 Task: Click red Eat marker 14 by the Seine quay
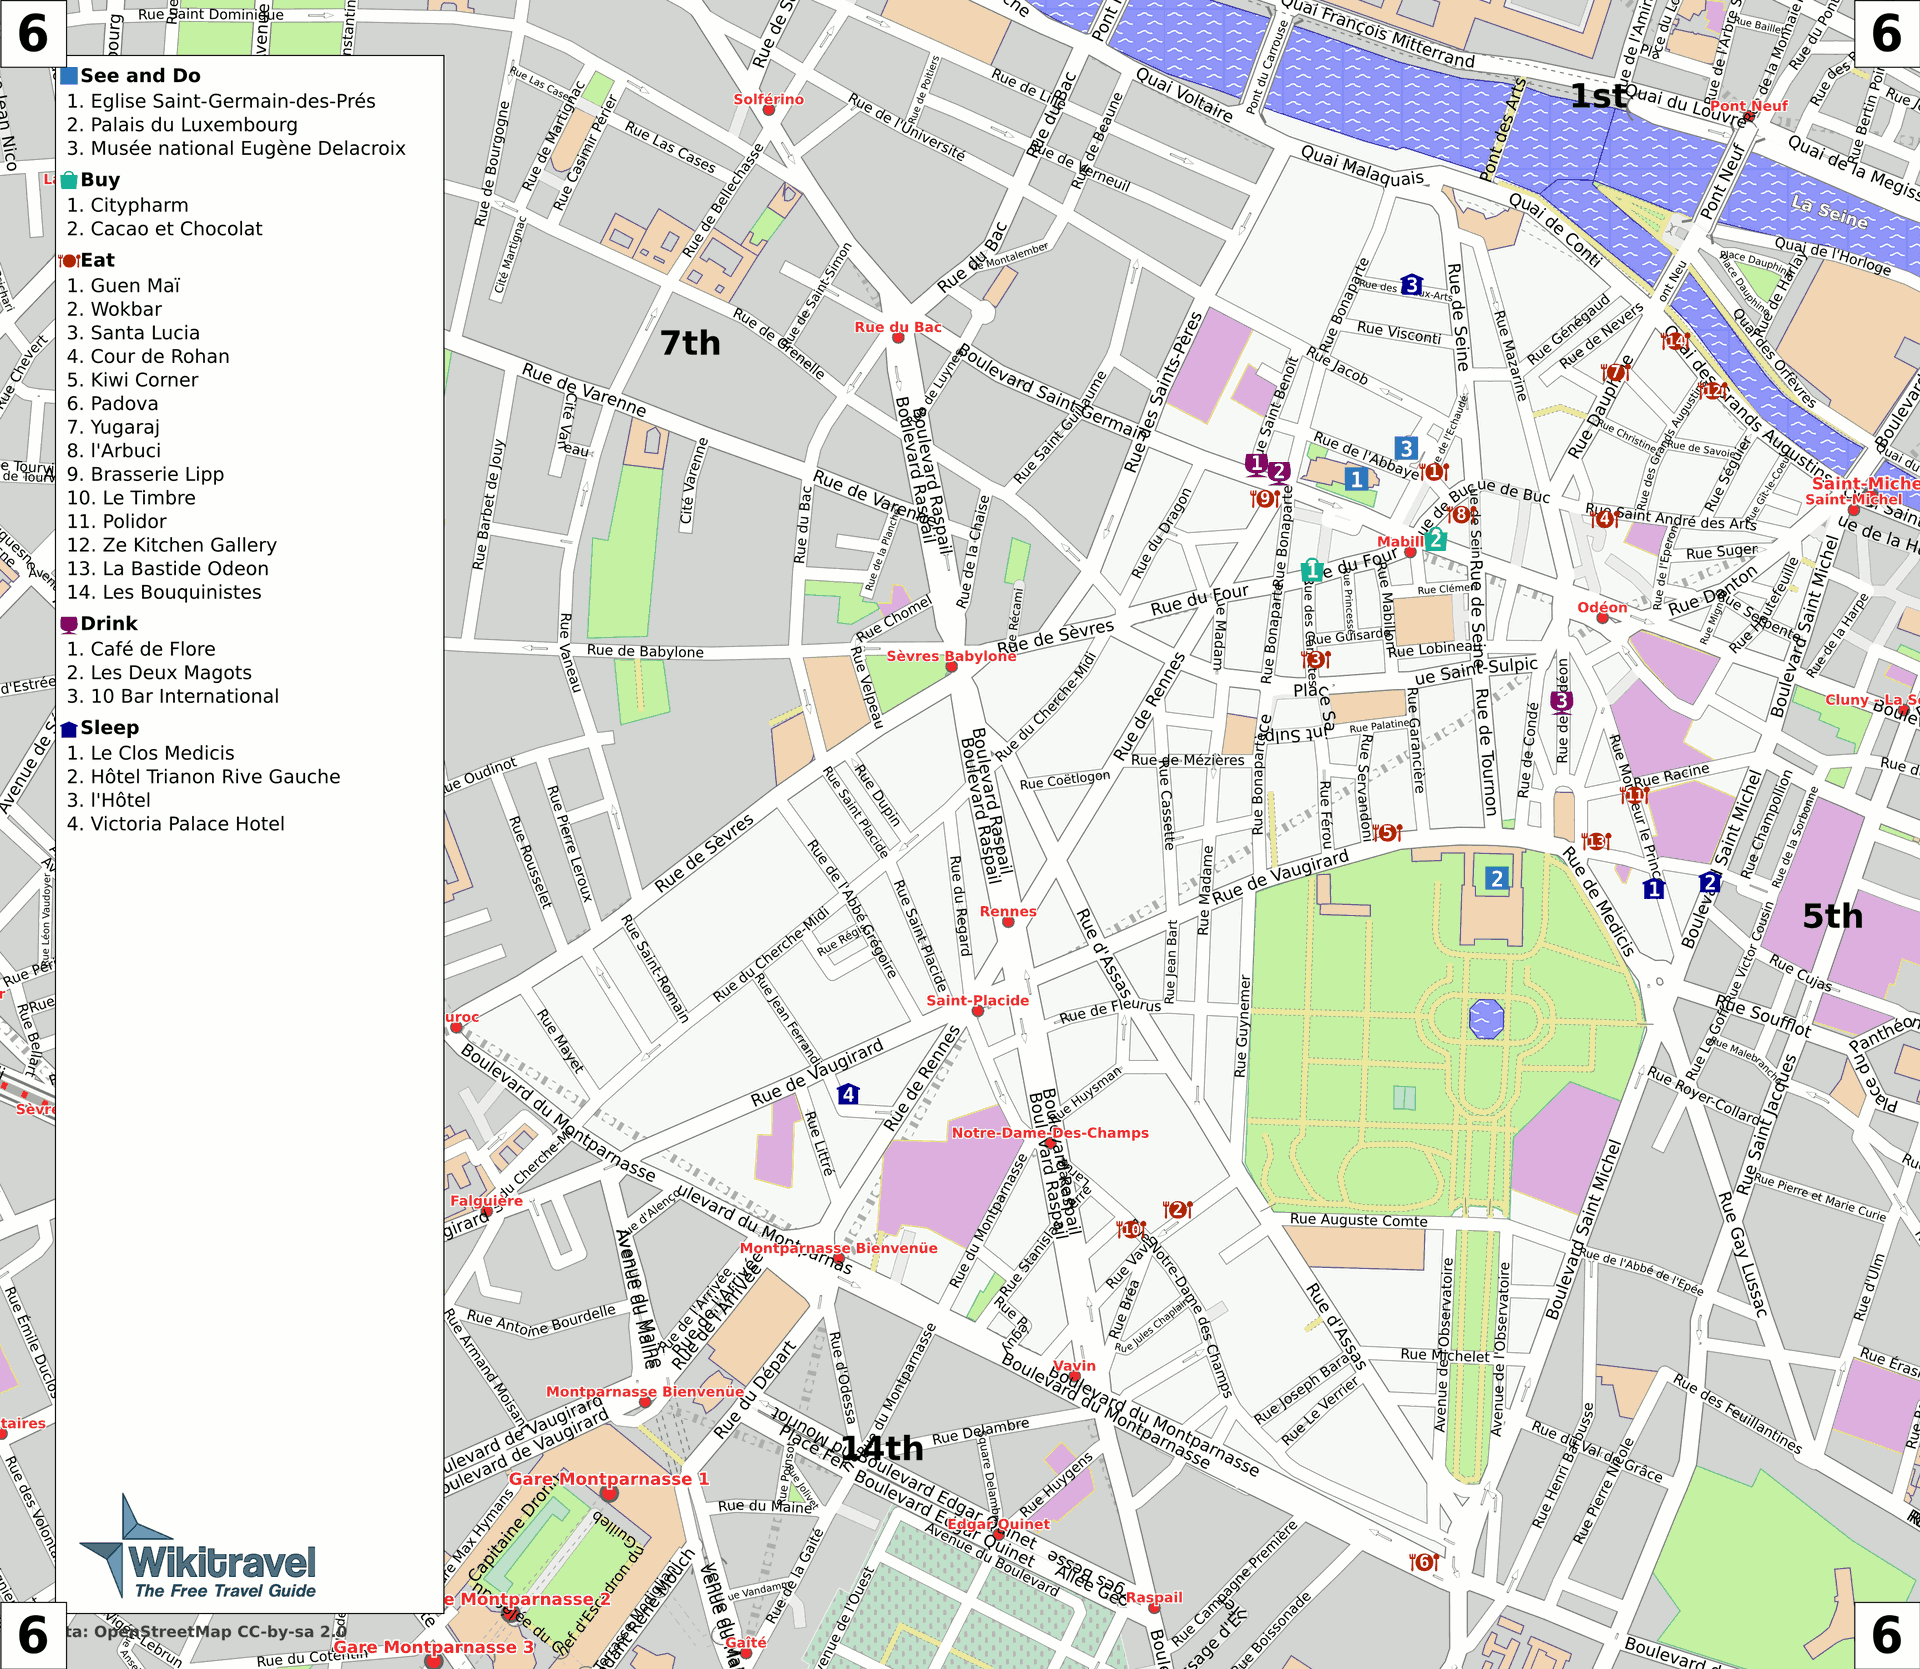1676,340
